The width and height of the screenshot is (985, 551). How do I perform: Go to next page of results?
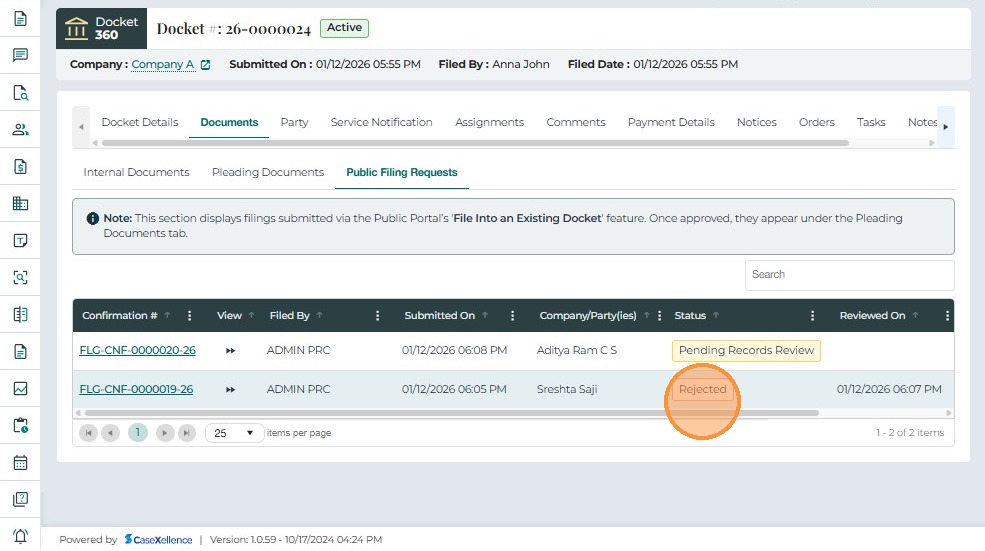(165, 433)
